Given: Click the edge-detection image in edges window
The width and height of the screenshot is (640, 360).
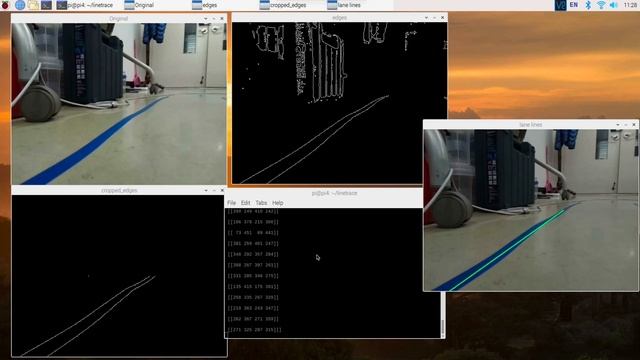Looking at the screenshot, I should [340, 103].
